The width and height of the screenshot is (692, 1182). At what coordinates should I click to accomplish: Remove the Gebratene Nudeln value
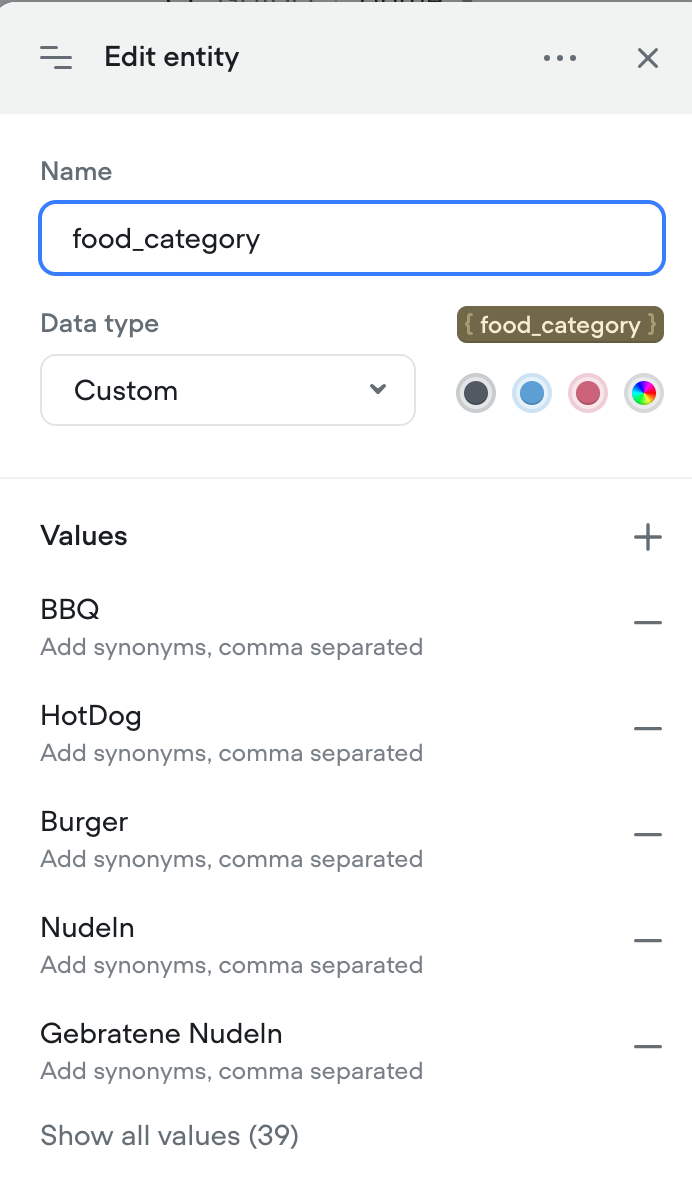point(648,1046)
